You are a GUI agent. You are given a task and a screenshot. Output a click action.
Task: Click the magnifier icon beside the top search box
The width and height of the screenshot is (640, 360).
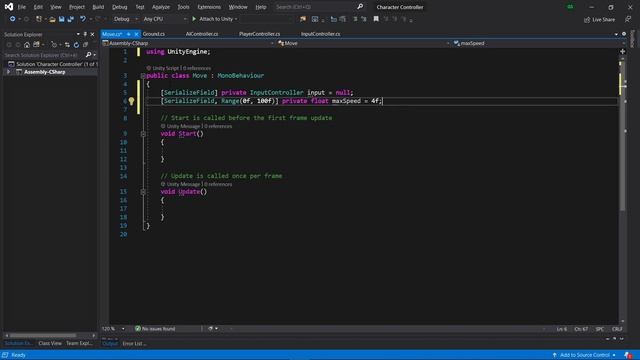(360, 7)
